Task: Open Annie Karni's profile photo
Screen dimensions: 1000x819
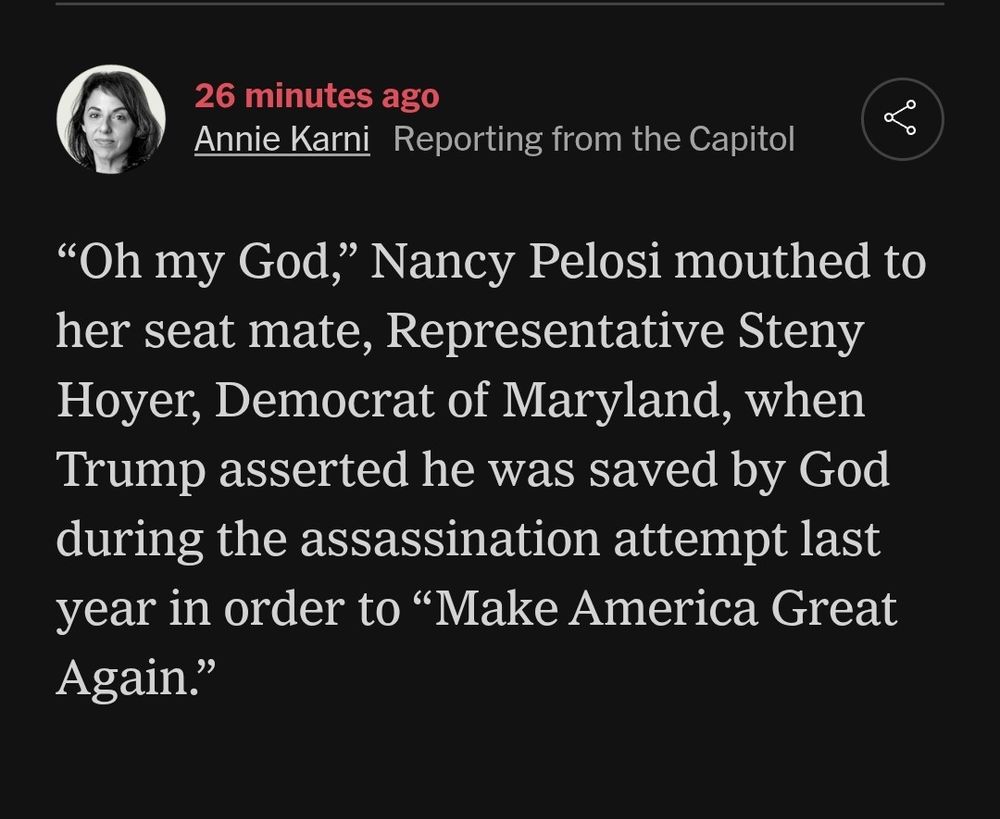Action: tap(110, 119)
